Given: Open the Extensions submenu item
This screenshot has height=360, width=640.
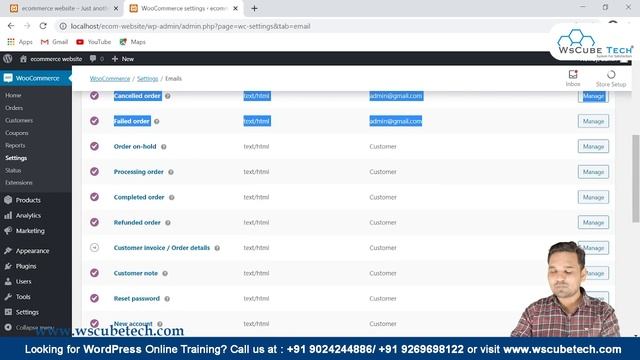Looking at the screenshot, I should pos(19,182).
